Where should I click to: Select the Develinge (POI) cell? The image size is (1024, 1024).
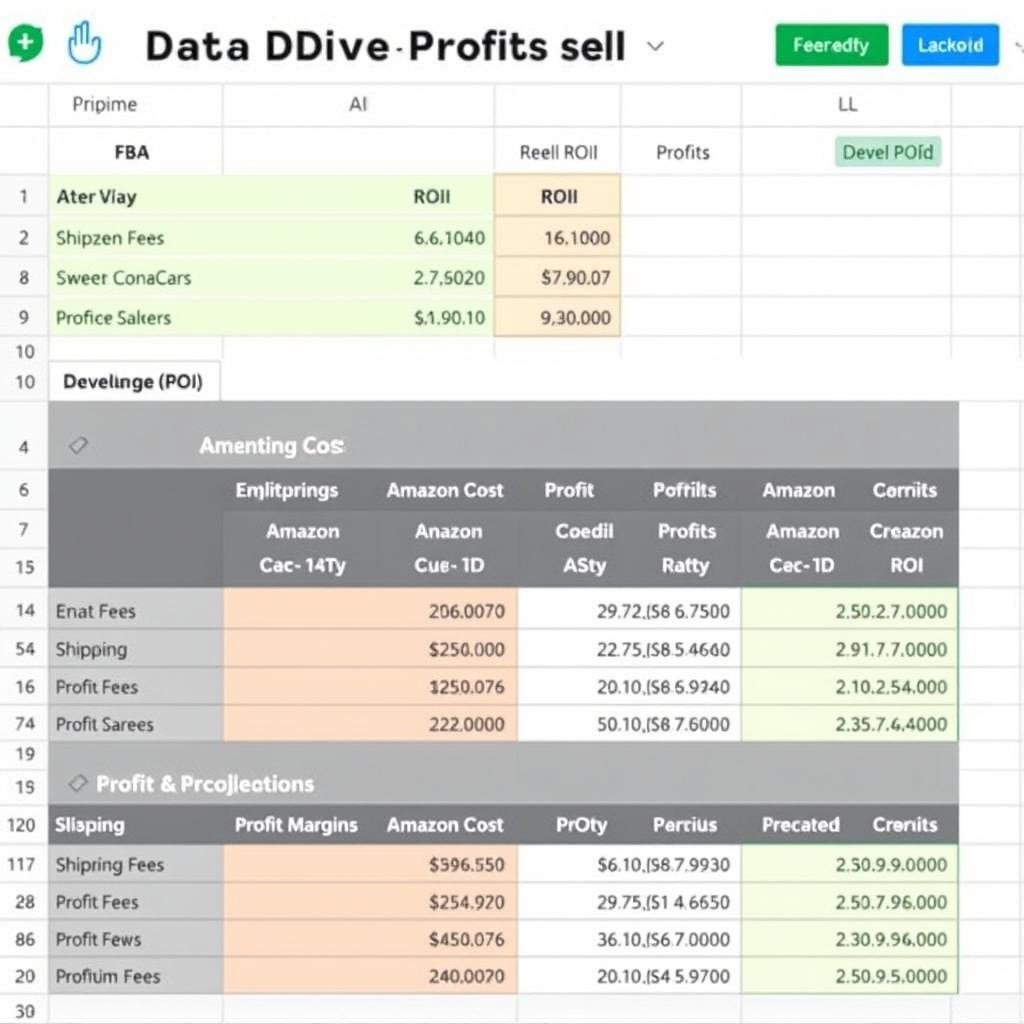132,382
